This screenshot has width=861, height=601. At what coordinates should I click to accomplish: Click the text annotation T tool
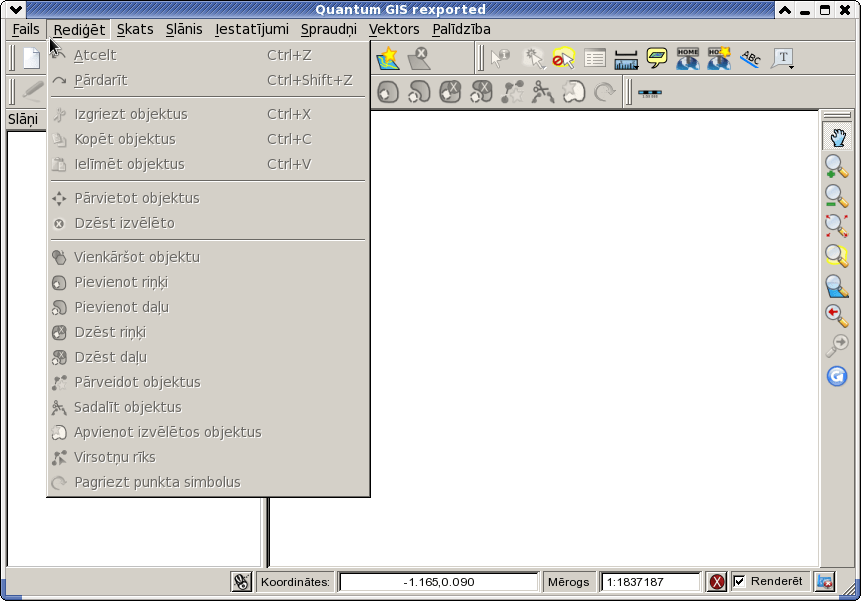(x=782, y=58)
